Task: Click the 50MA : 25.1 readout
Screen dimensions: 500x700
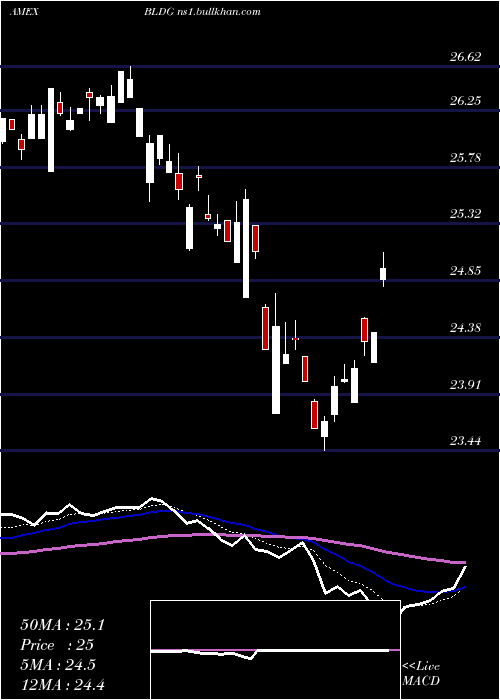Action: (x=62, y=625)
